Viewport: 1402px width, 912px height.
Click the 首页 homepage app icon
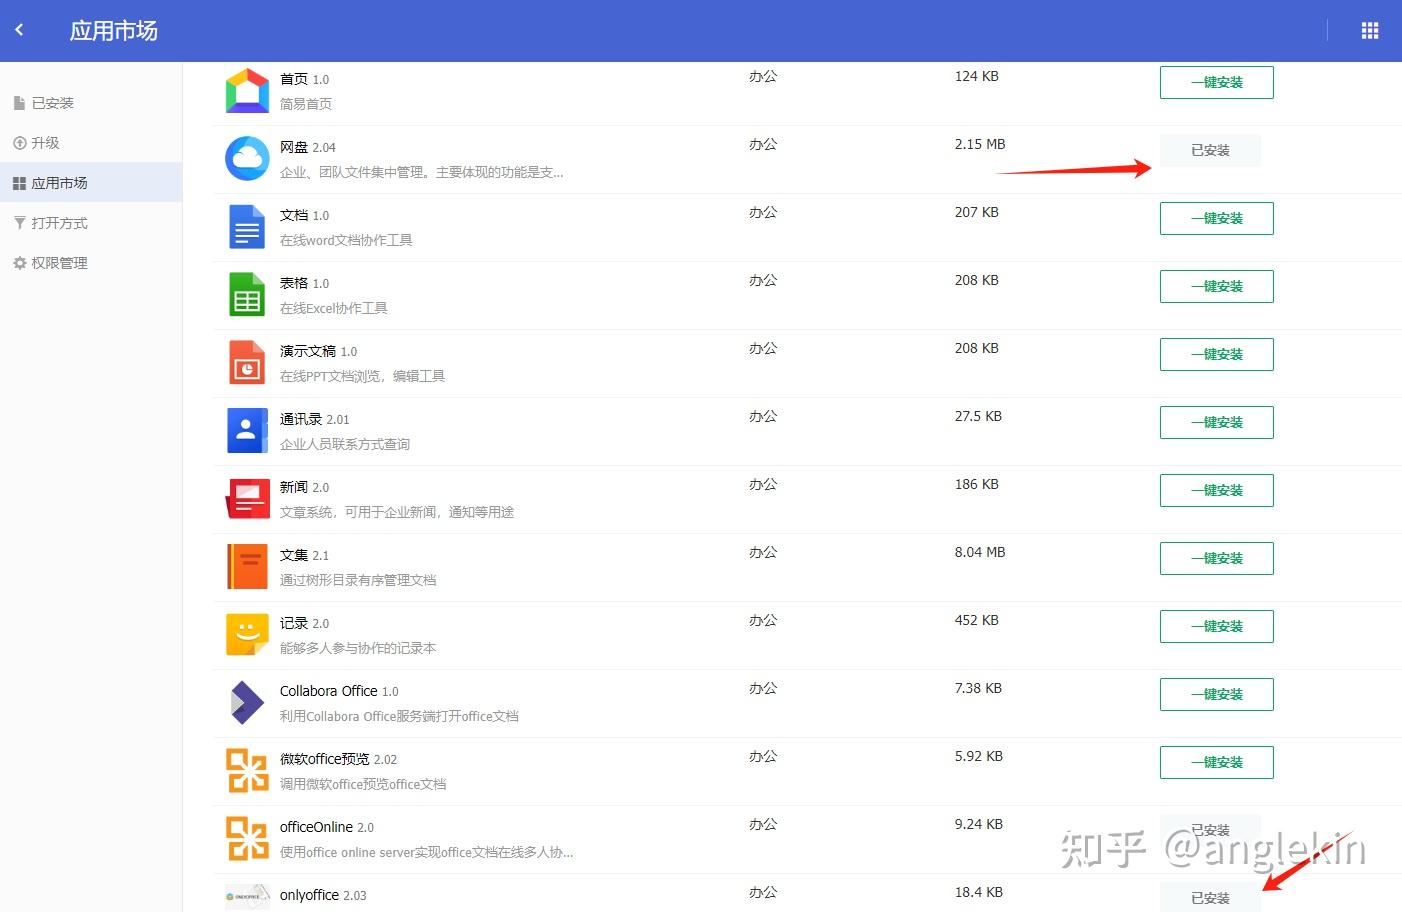tap(247, 90)
